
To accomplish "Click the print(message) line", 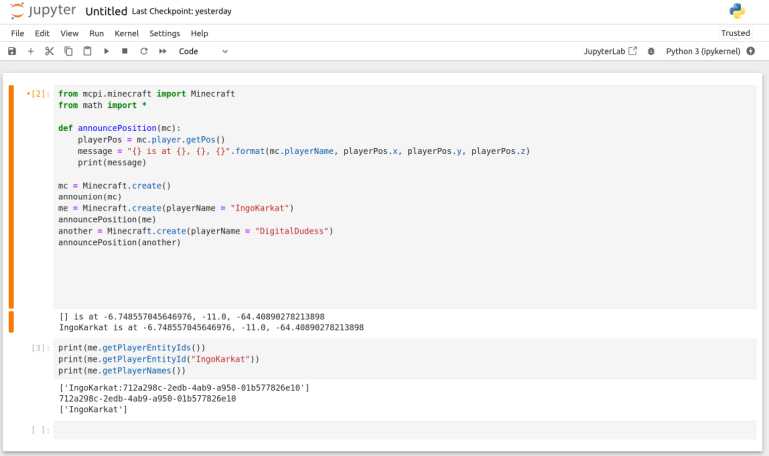I will tap(112, 162).
